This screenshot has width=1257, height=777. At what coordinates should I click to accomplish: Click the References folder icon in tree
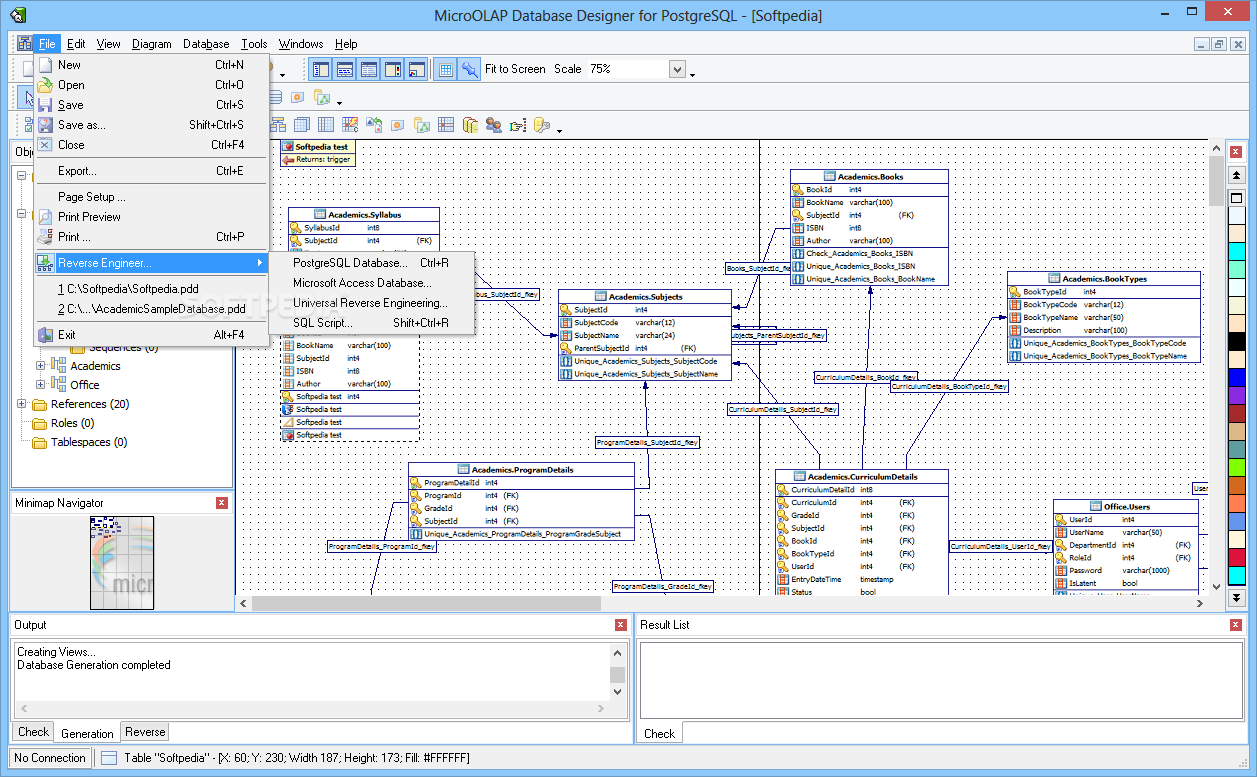40,405
